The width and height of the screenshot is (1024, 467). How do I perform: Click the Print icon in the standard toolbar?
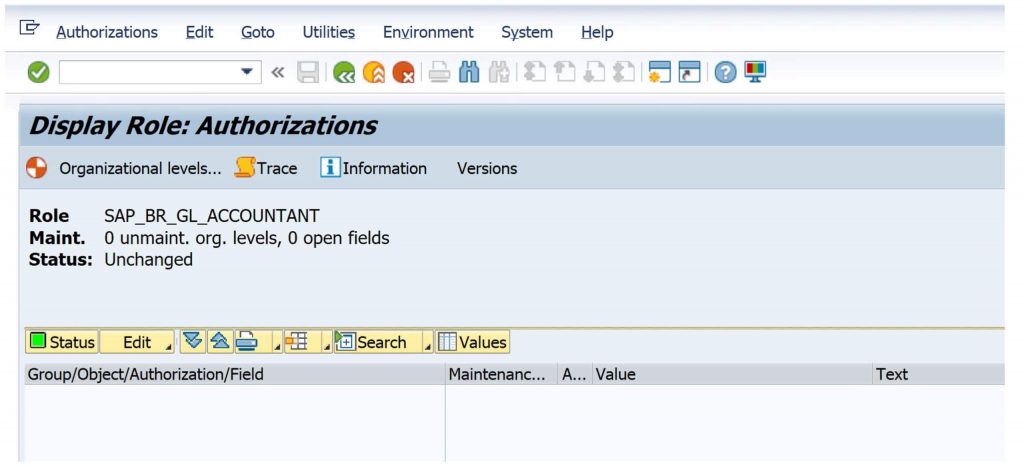pos(440,72)
